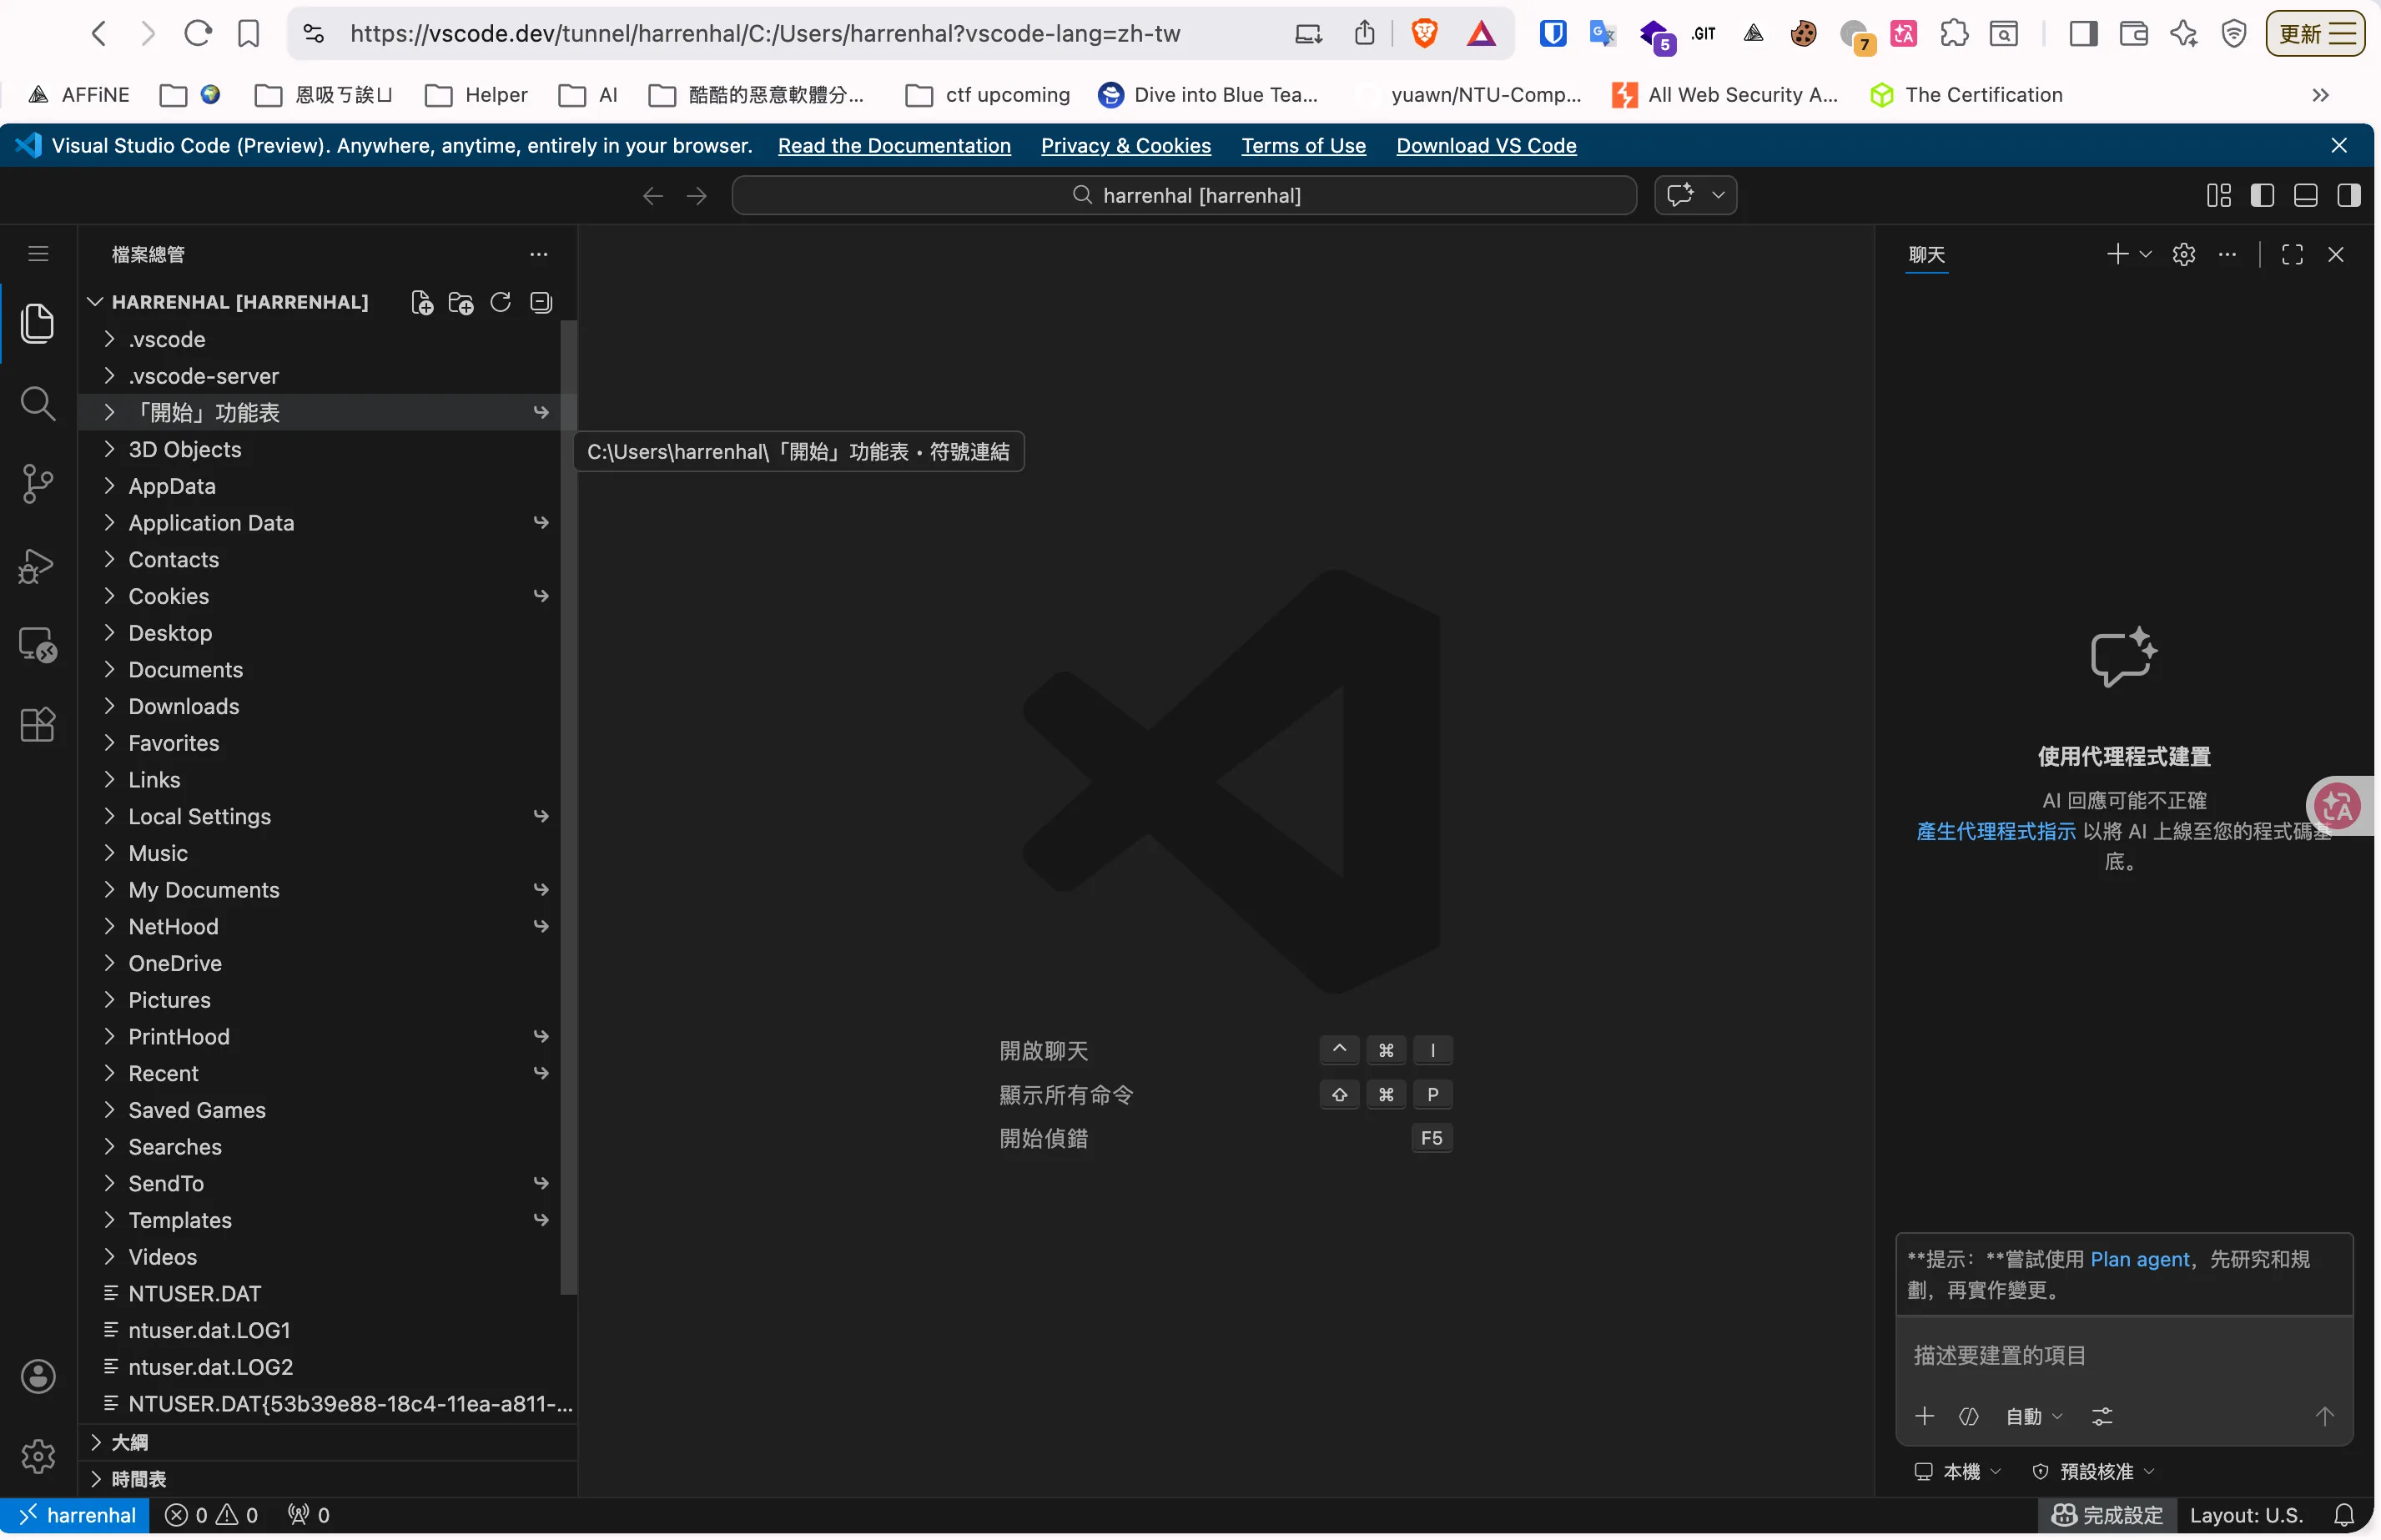Open Privacy & Cookies link

point(1126,146)
